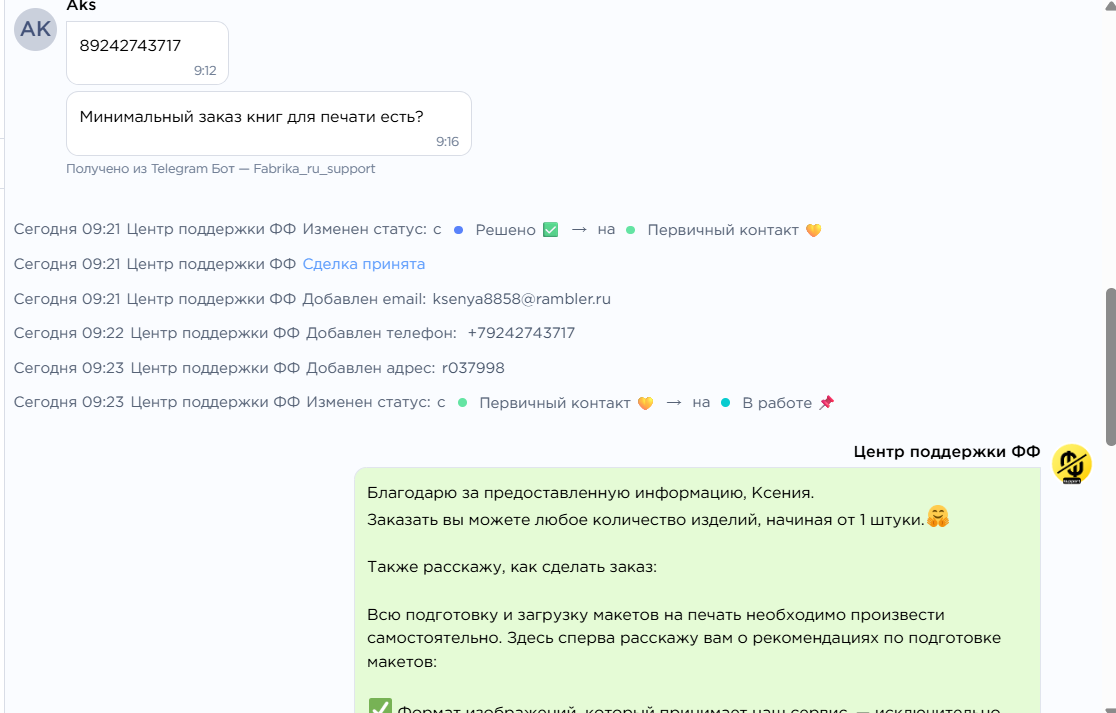Click the AK contact avatar

(x=36, y=29)
